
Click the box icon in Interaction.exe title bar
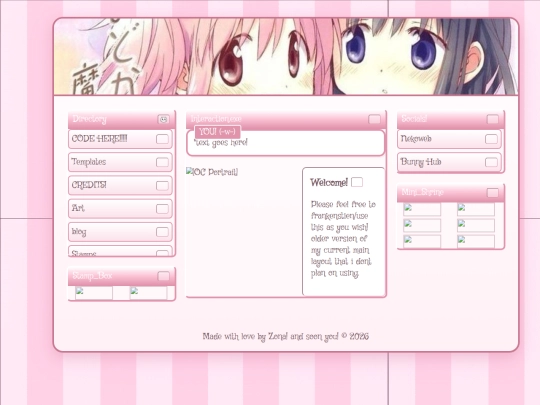374,119
